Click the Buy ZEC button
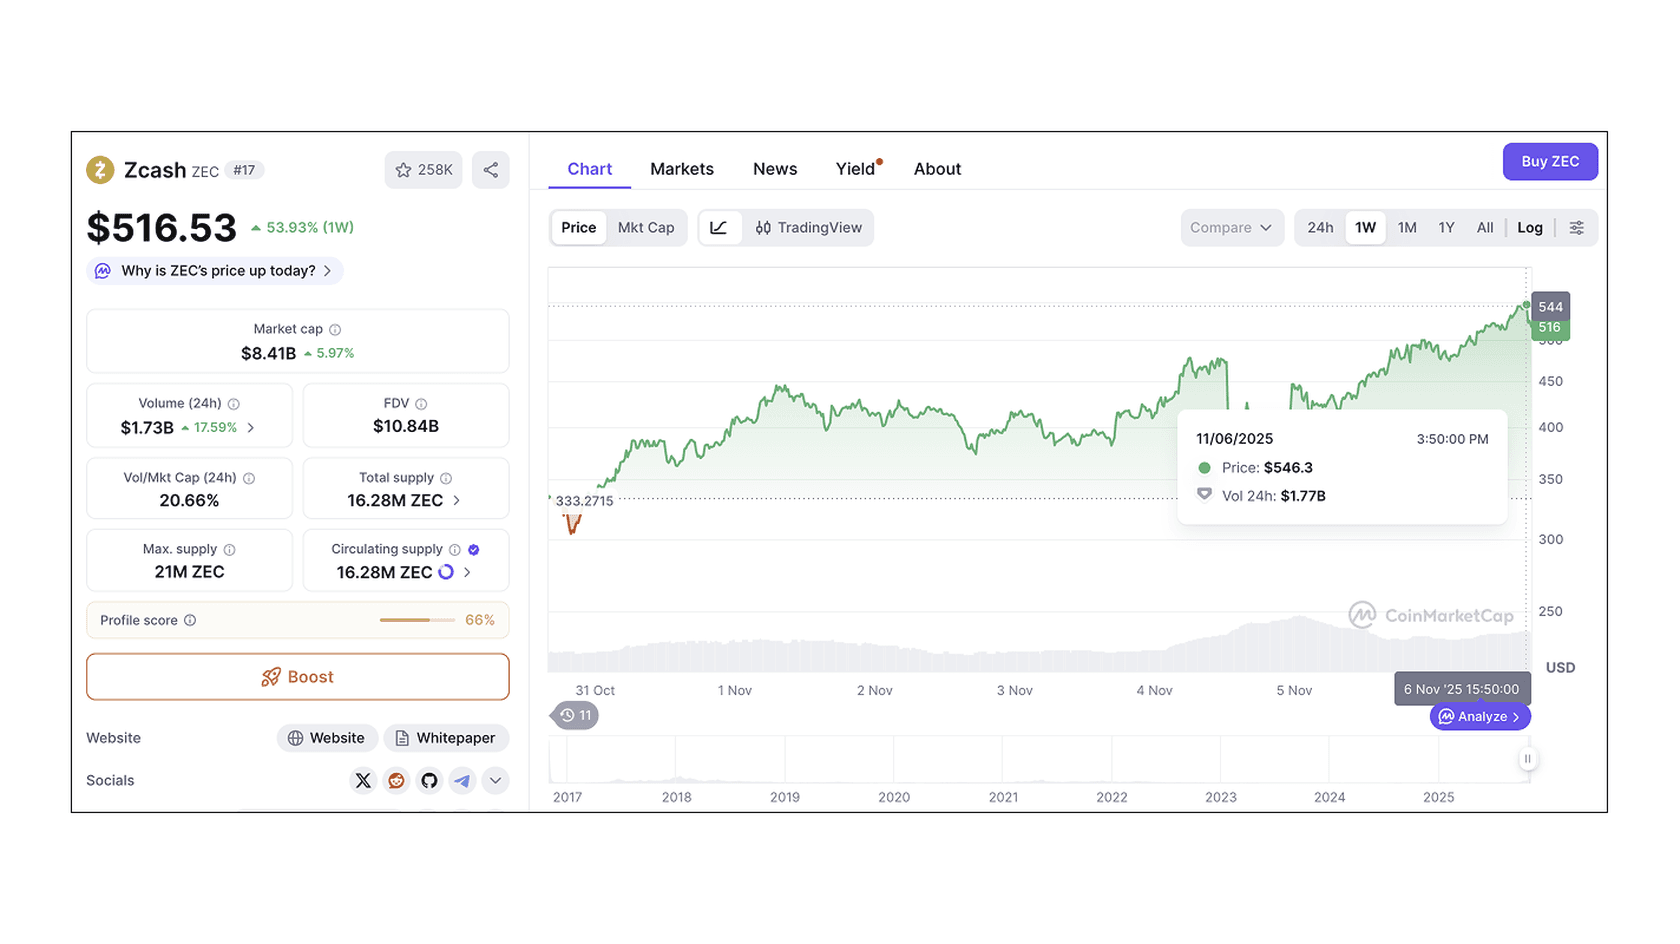 coord(1550,161)
